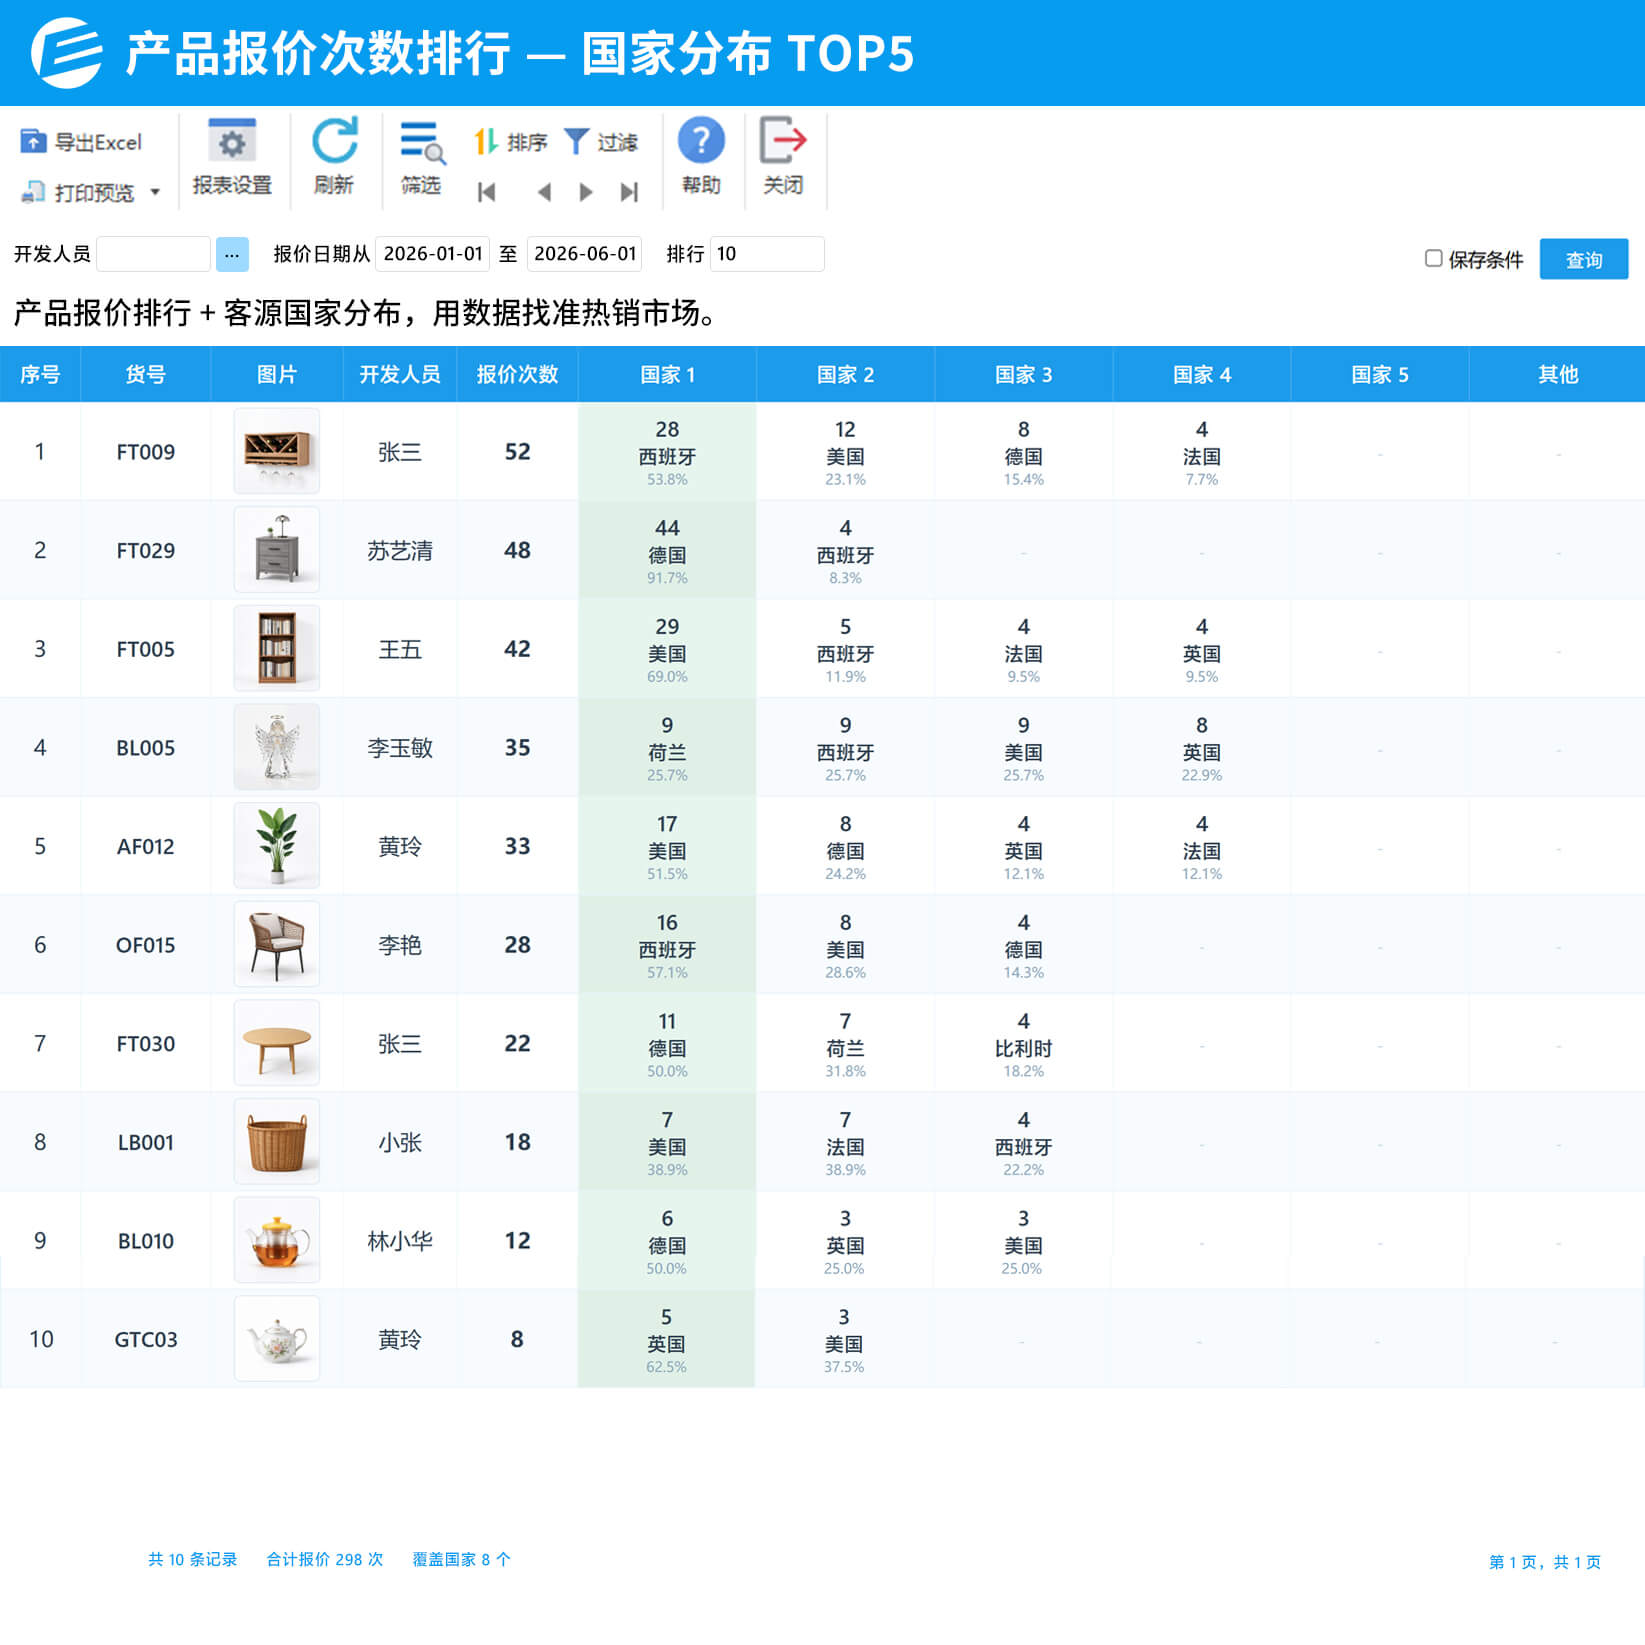Click the 关闭 close report icon
This screenshot has width=1645, height=1645.
tap(783, 141)
